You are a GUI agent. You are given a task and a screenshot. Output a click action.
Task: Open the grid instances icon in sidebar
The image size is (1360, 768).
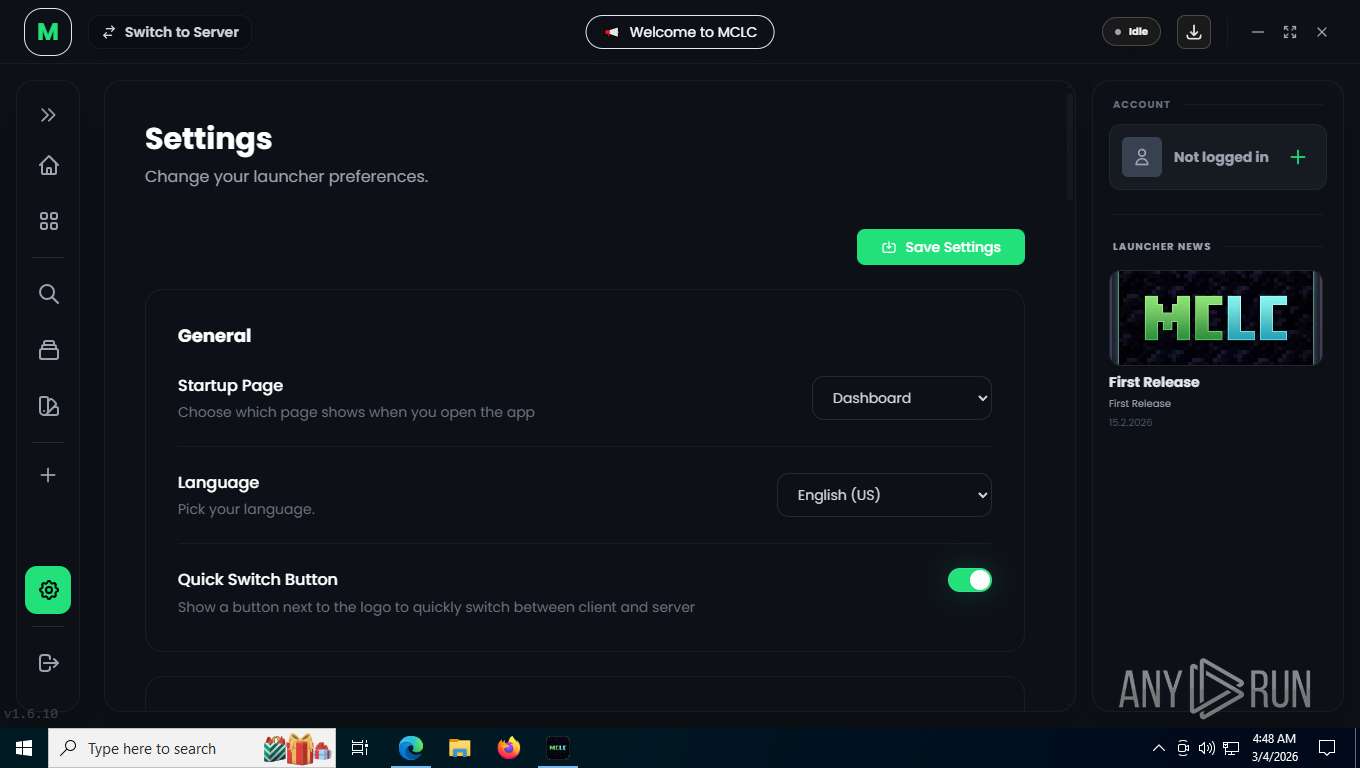point(48,221)
